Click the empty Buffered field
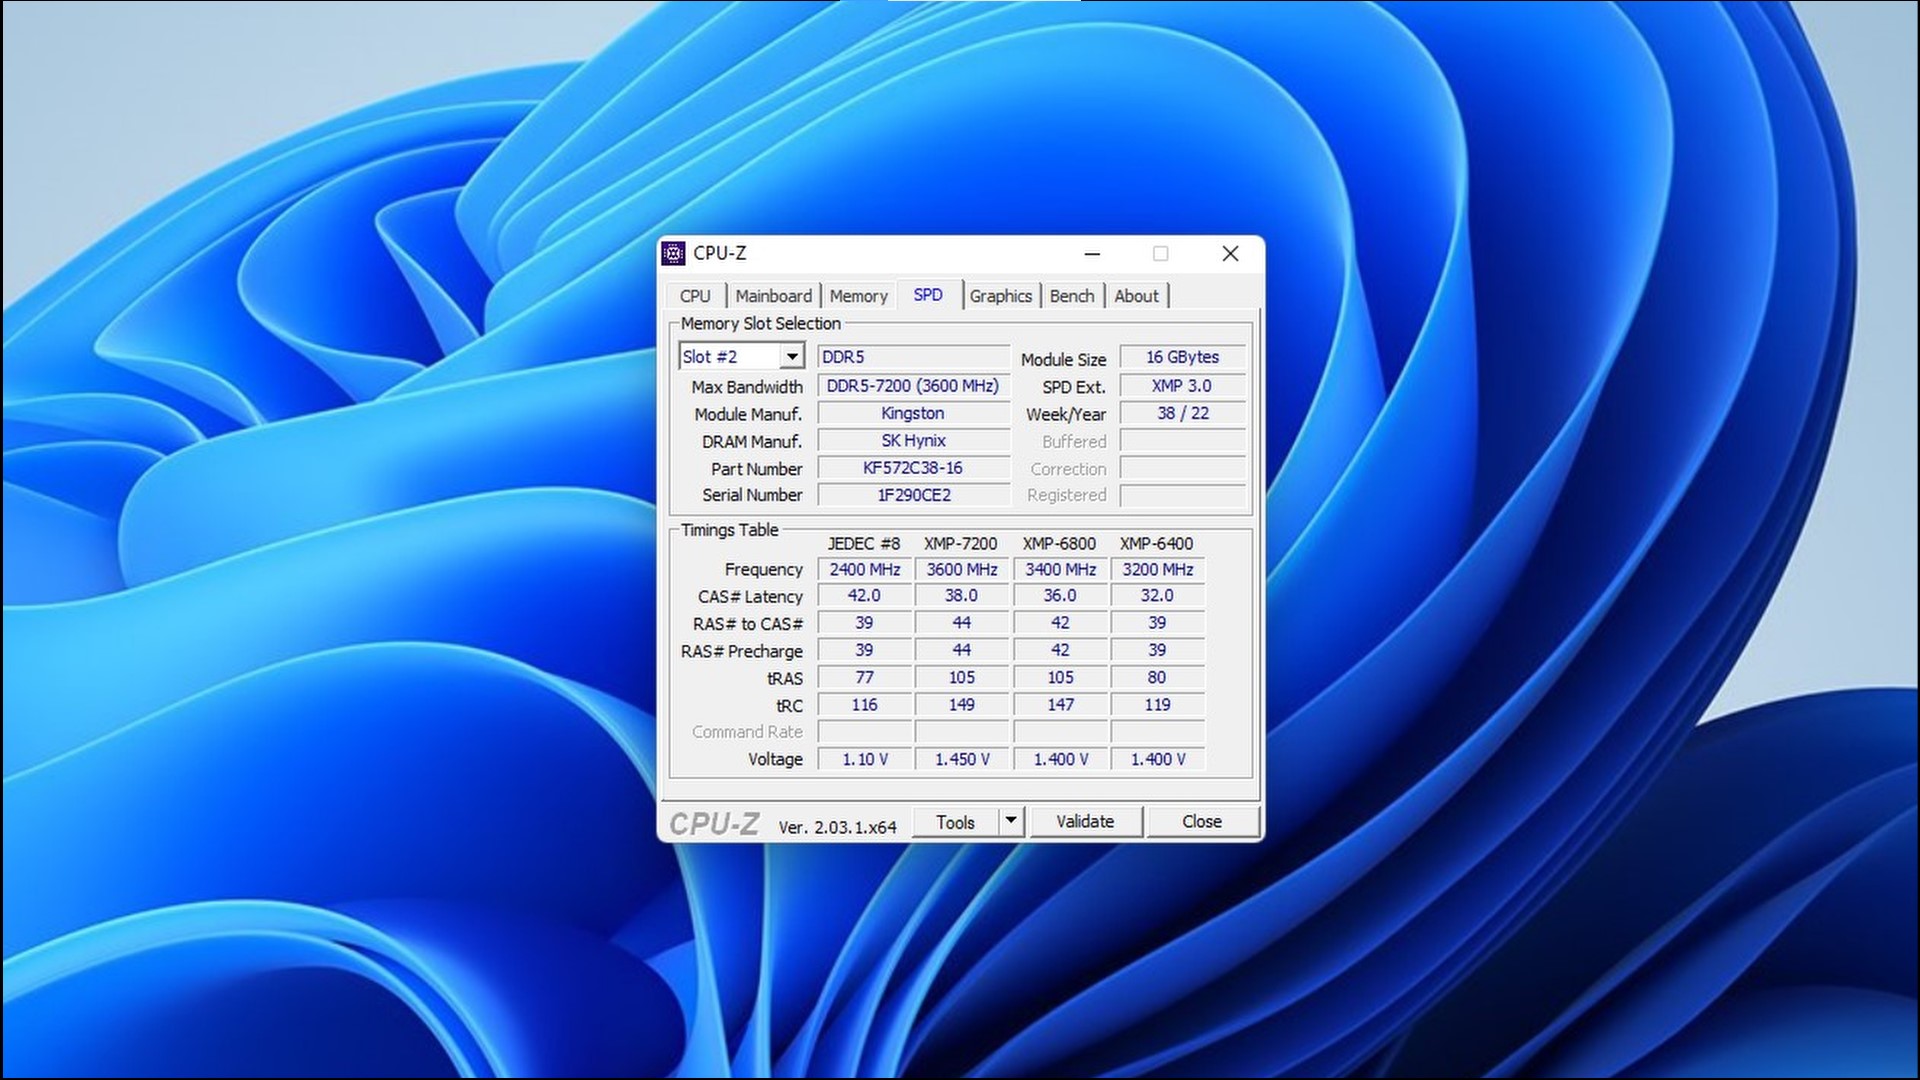Image resolution: width=1920 pixels, height=1080 pixels. tap(1183, 441)
